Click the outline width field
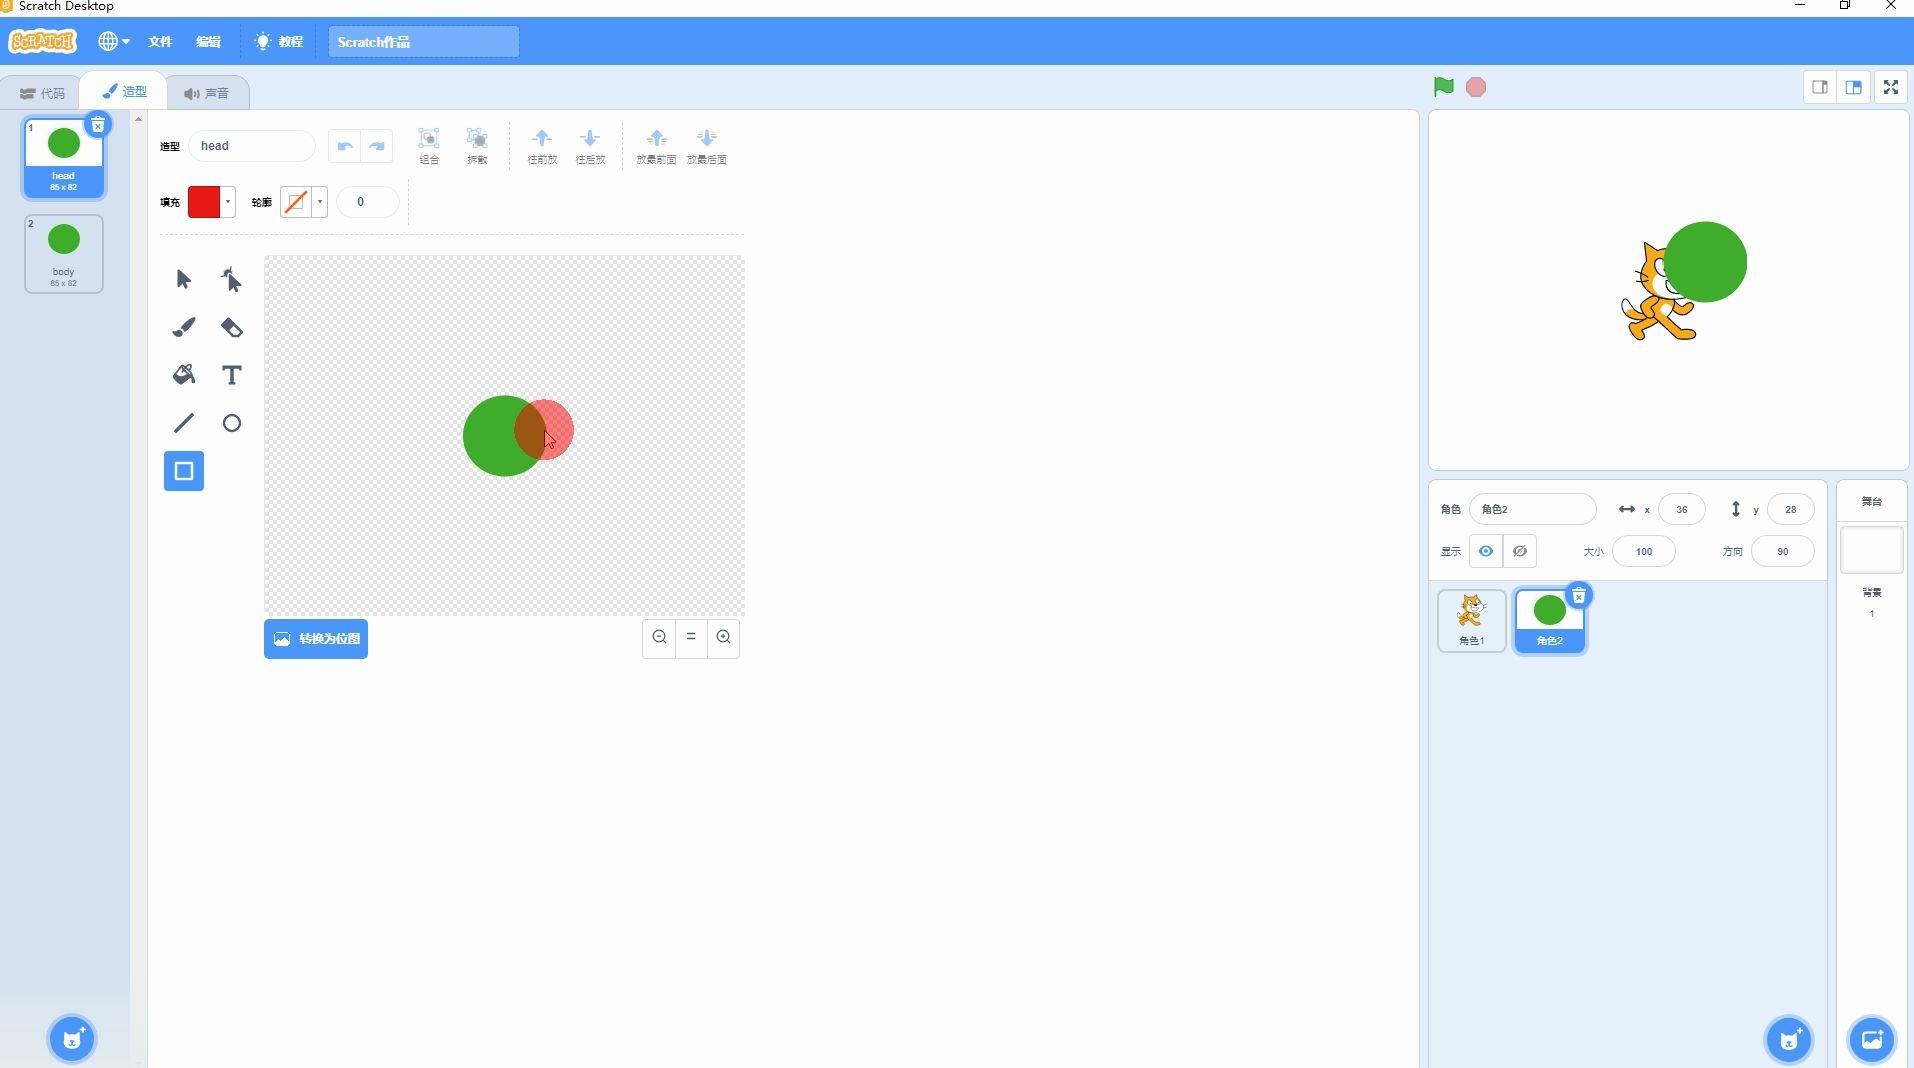 tap(368, 202)
